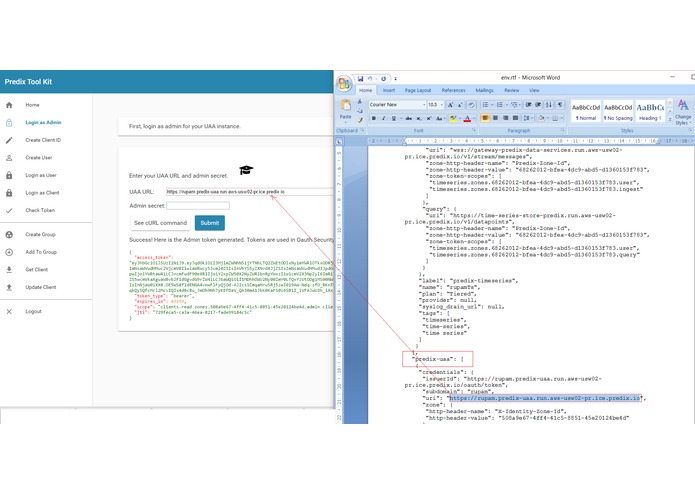This screenshot has width=695, height=494.
Task: Click the plus-circle icon beside Add To Group
Action: click(x=9, y=252)
